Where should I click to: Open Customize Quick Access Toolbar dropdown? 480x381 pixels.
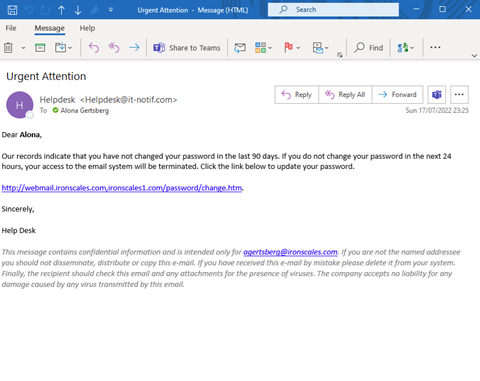pos(111,10)
